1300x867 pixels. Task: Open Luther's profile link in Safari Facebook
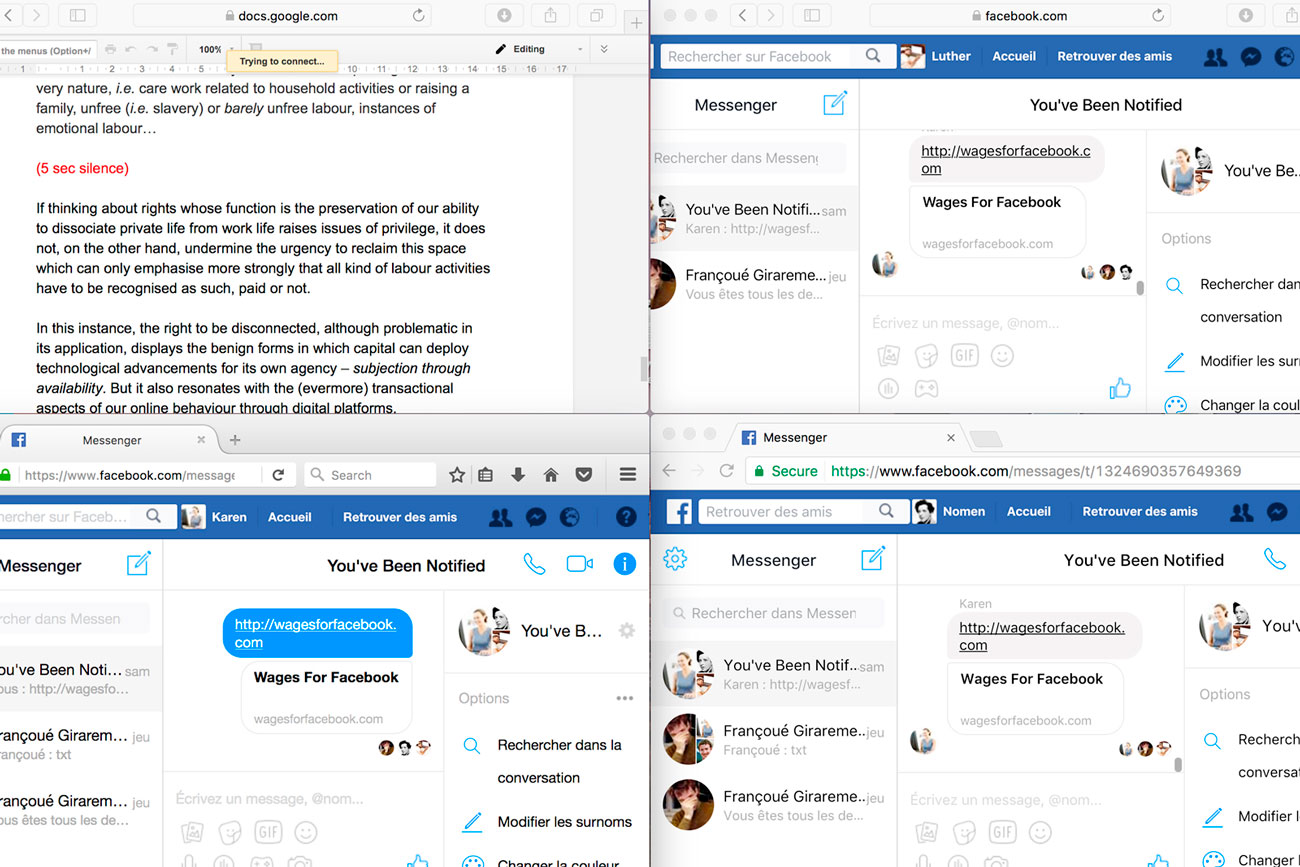pyautogui.click(x=936, y=56)
